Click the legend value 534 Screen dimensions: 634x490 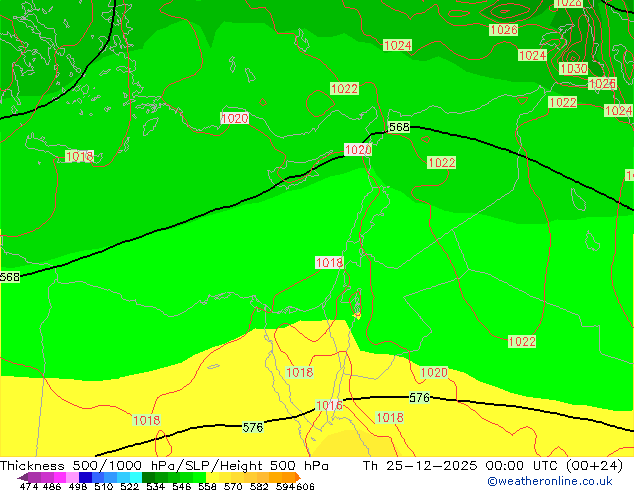pos(156,486)
